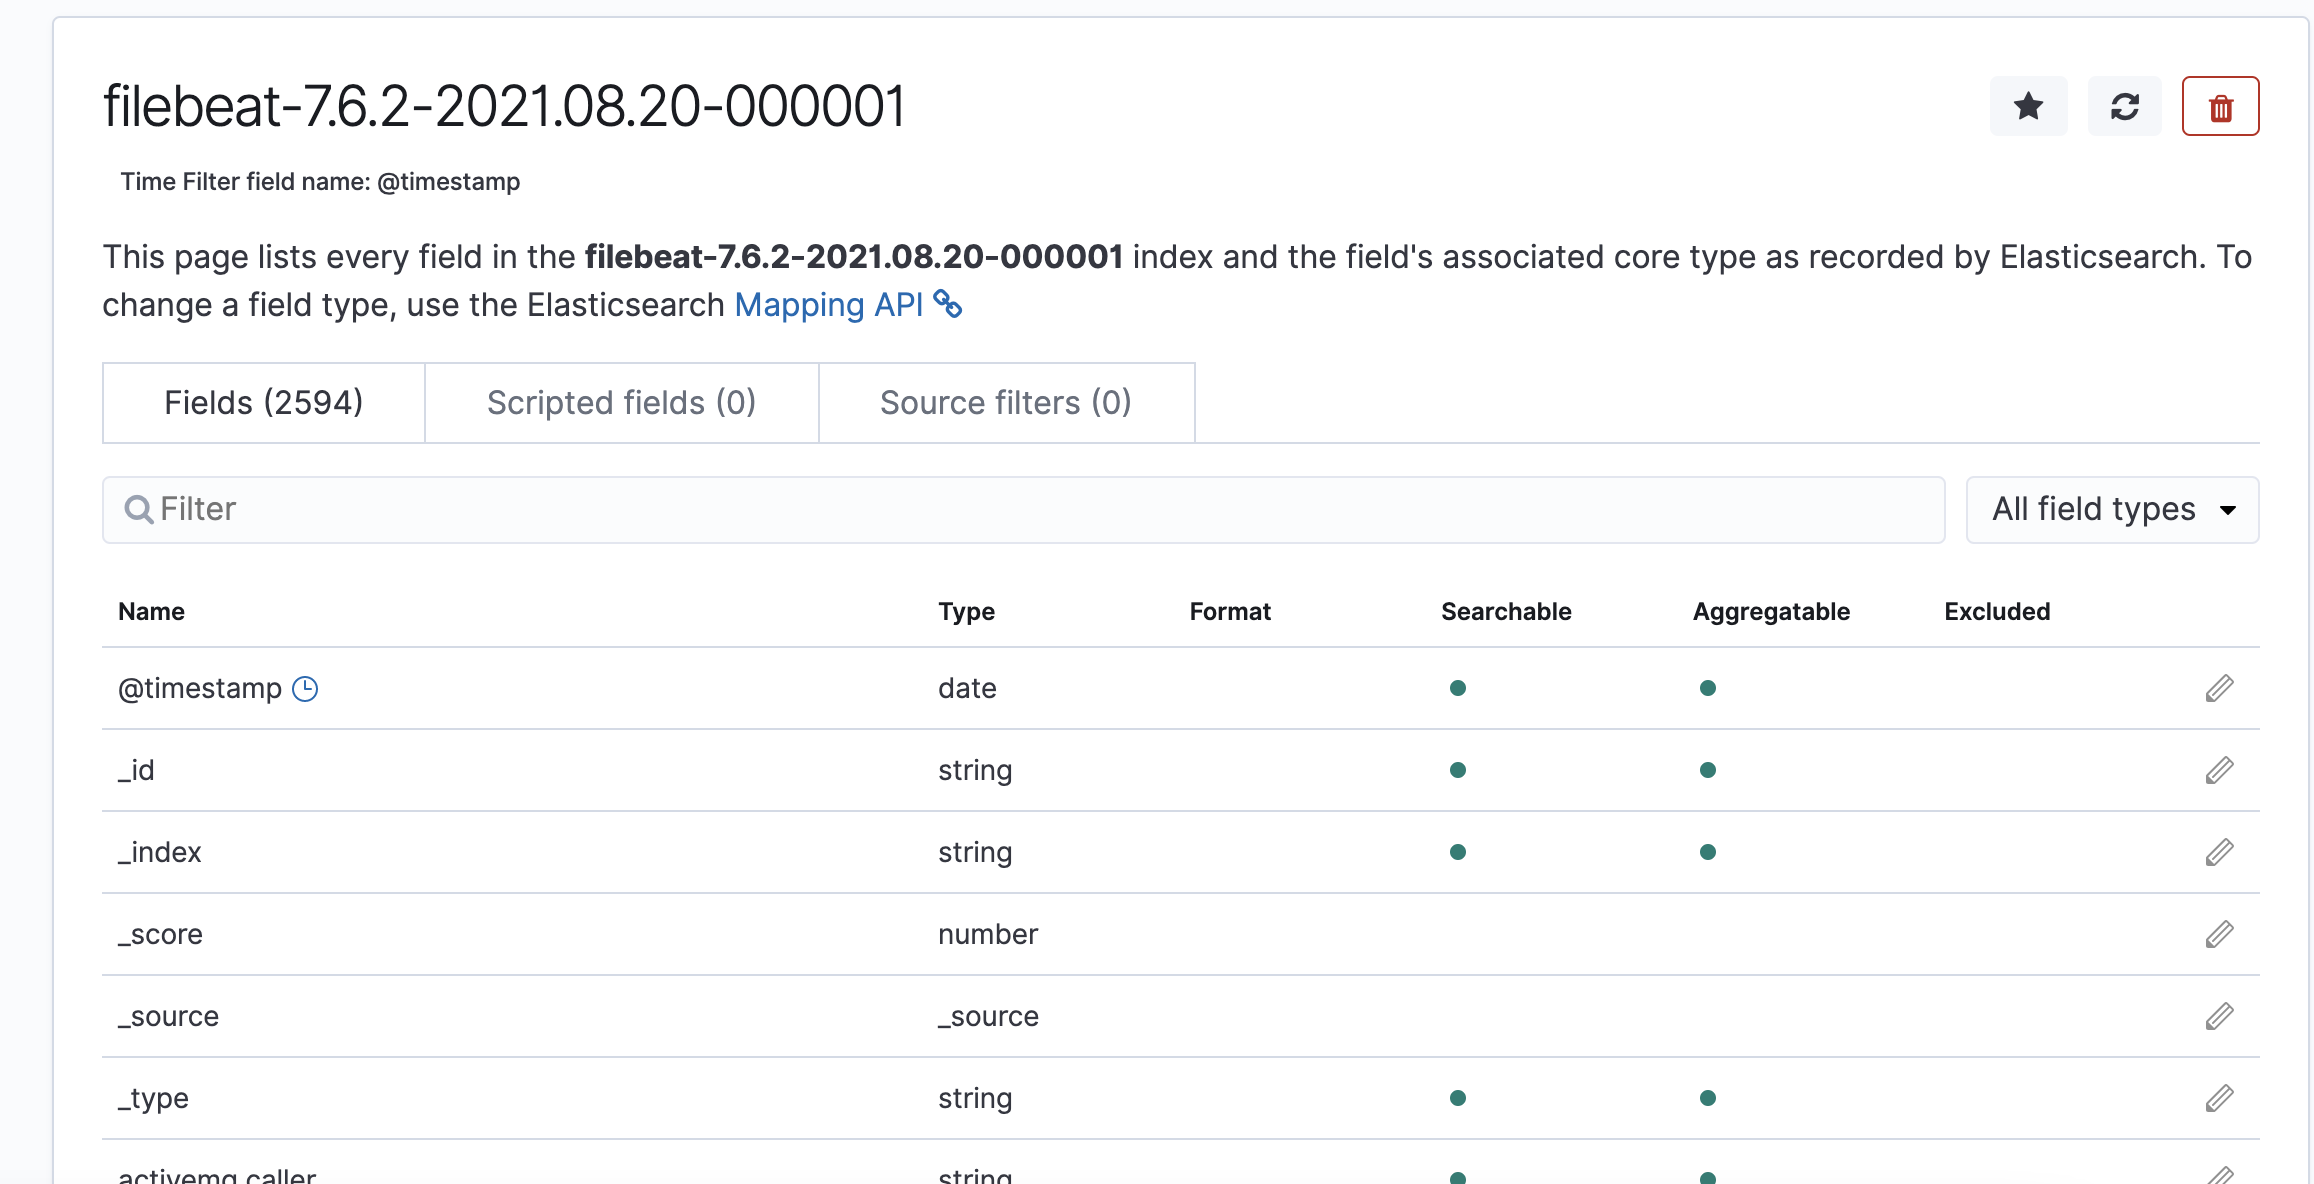Viewport: 2314px width, 1184px height.
Task: Focus the Filter search field
Action: (x=1024, y=510)
